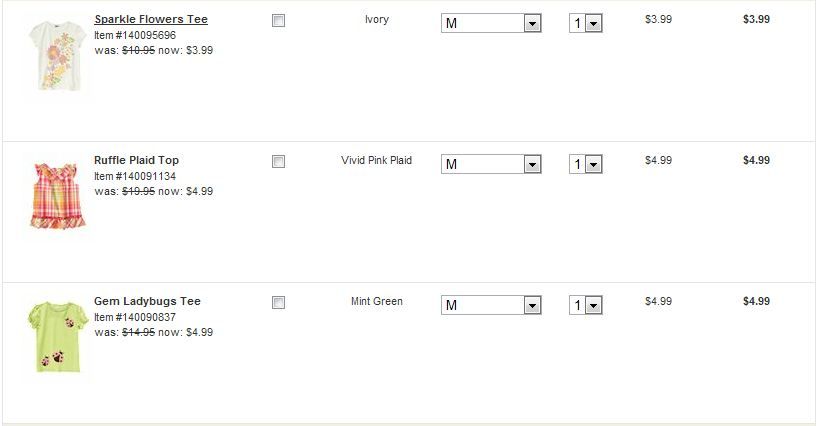Check the box for Sparkle Flowers Tee
The height and width of the screenshot is (426, 818).
coord(279,20)
